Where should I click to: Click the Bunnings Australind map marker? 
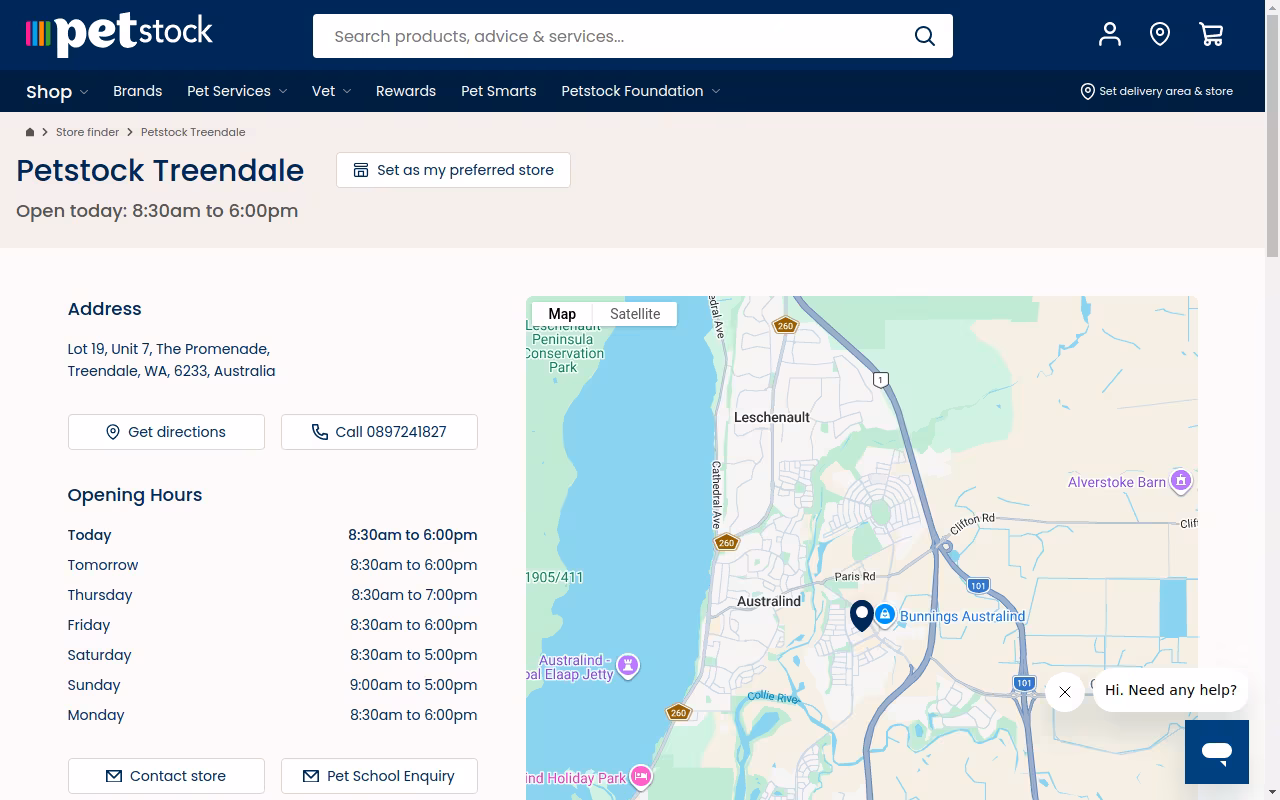click(884, 616)
